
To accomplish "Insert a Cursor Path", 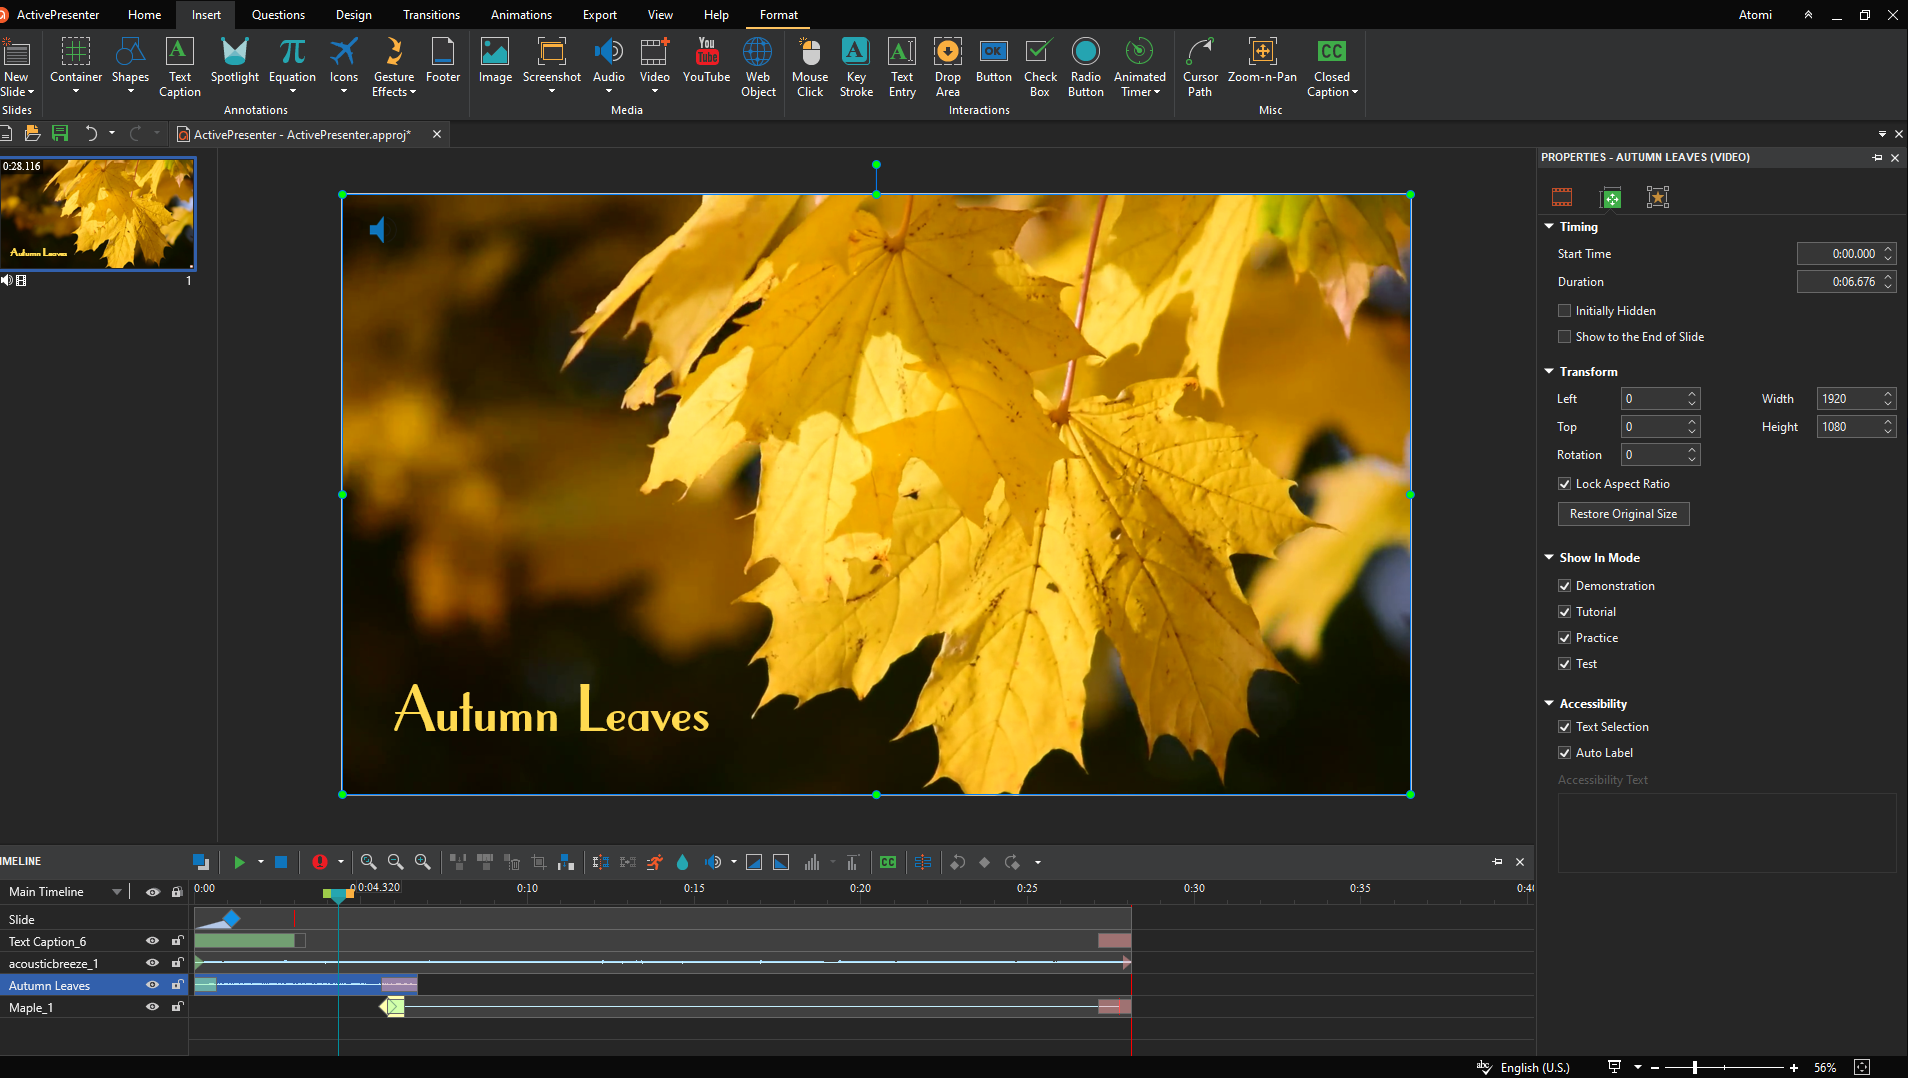I will pyautogui.click(x=1199, y=63).
